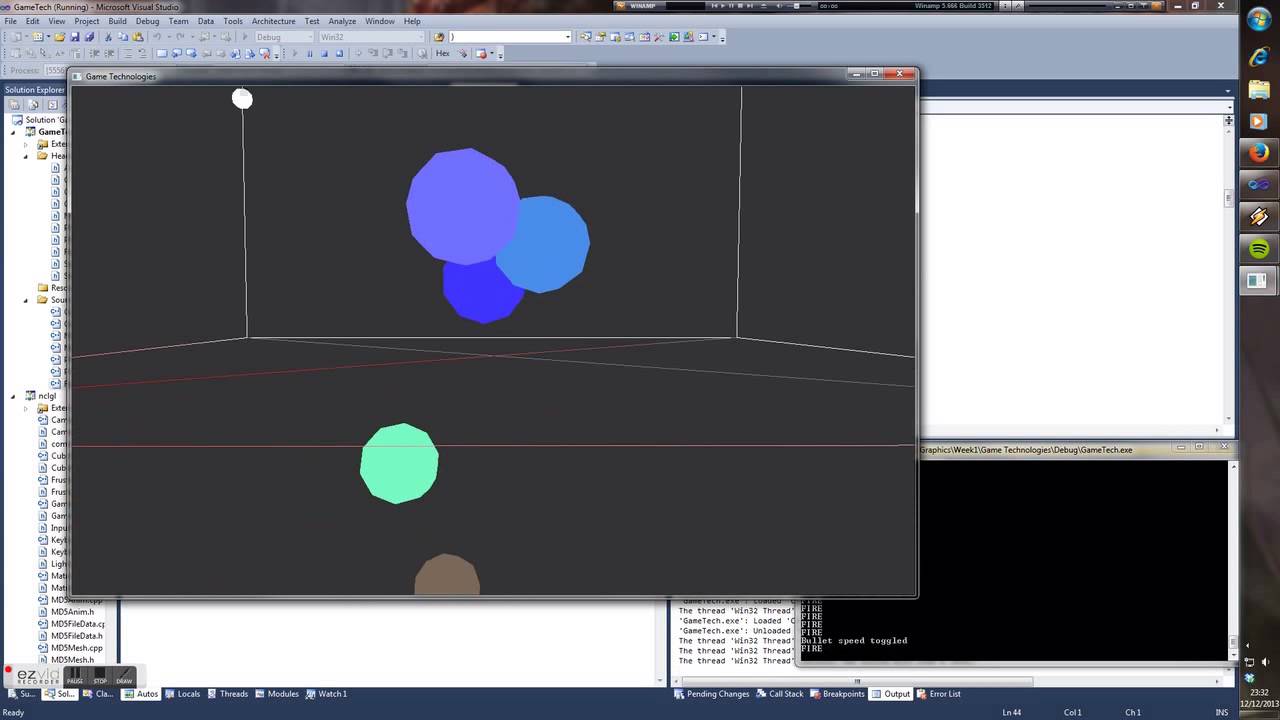
Task: Switch to the Call Stack tab
Action: click(x=779, y=693)
